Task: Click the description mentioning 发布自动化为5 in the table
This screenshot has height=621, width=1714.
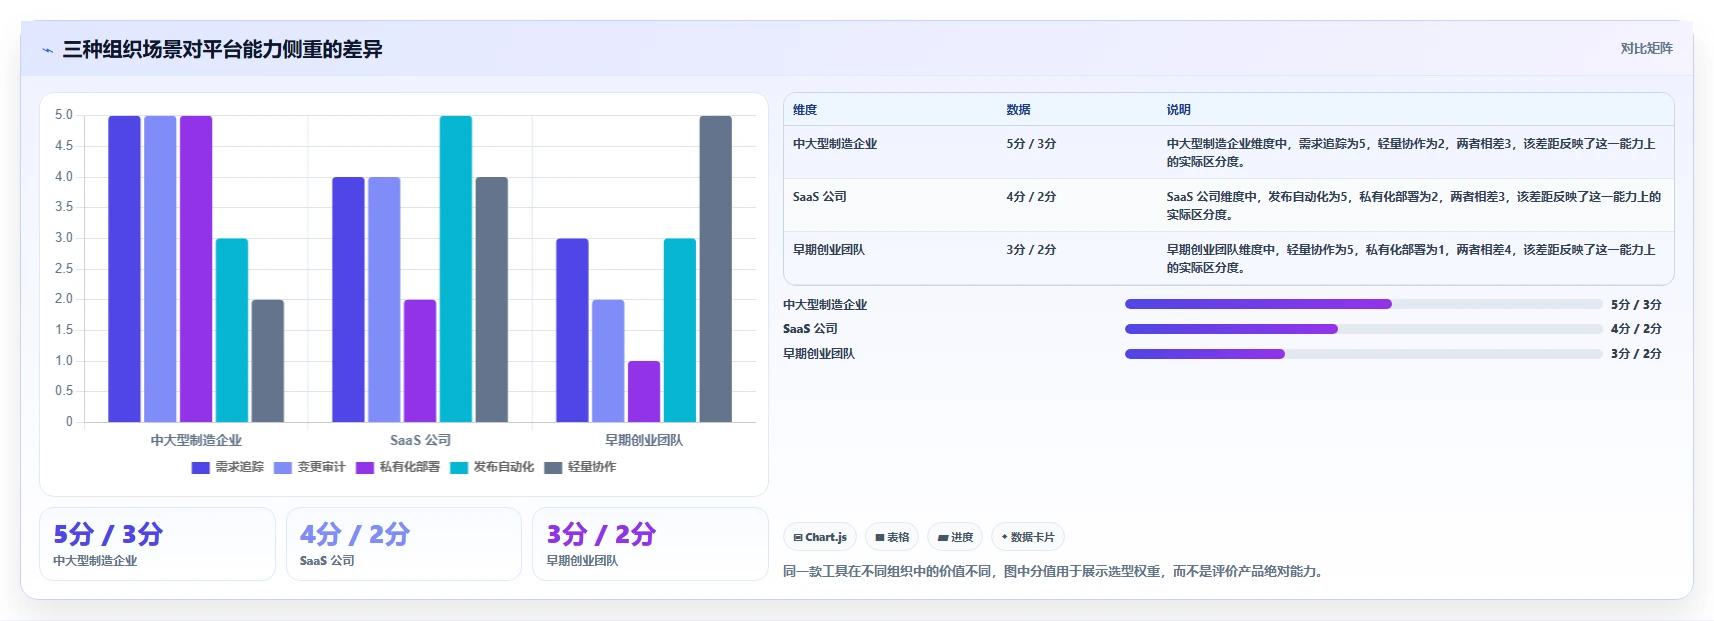Action: 1413,206
